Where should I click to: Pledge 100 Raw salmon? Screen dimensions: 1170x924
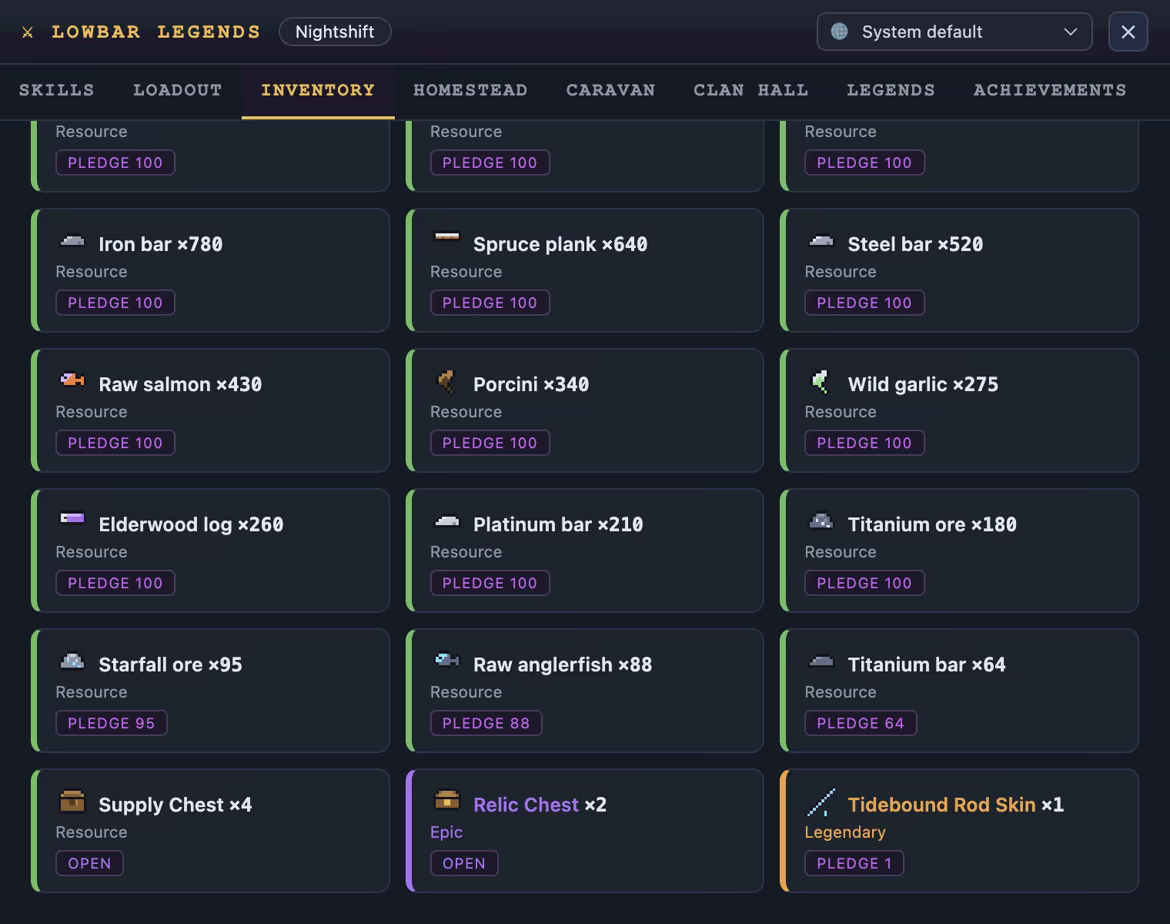(x=115, y=443)
